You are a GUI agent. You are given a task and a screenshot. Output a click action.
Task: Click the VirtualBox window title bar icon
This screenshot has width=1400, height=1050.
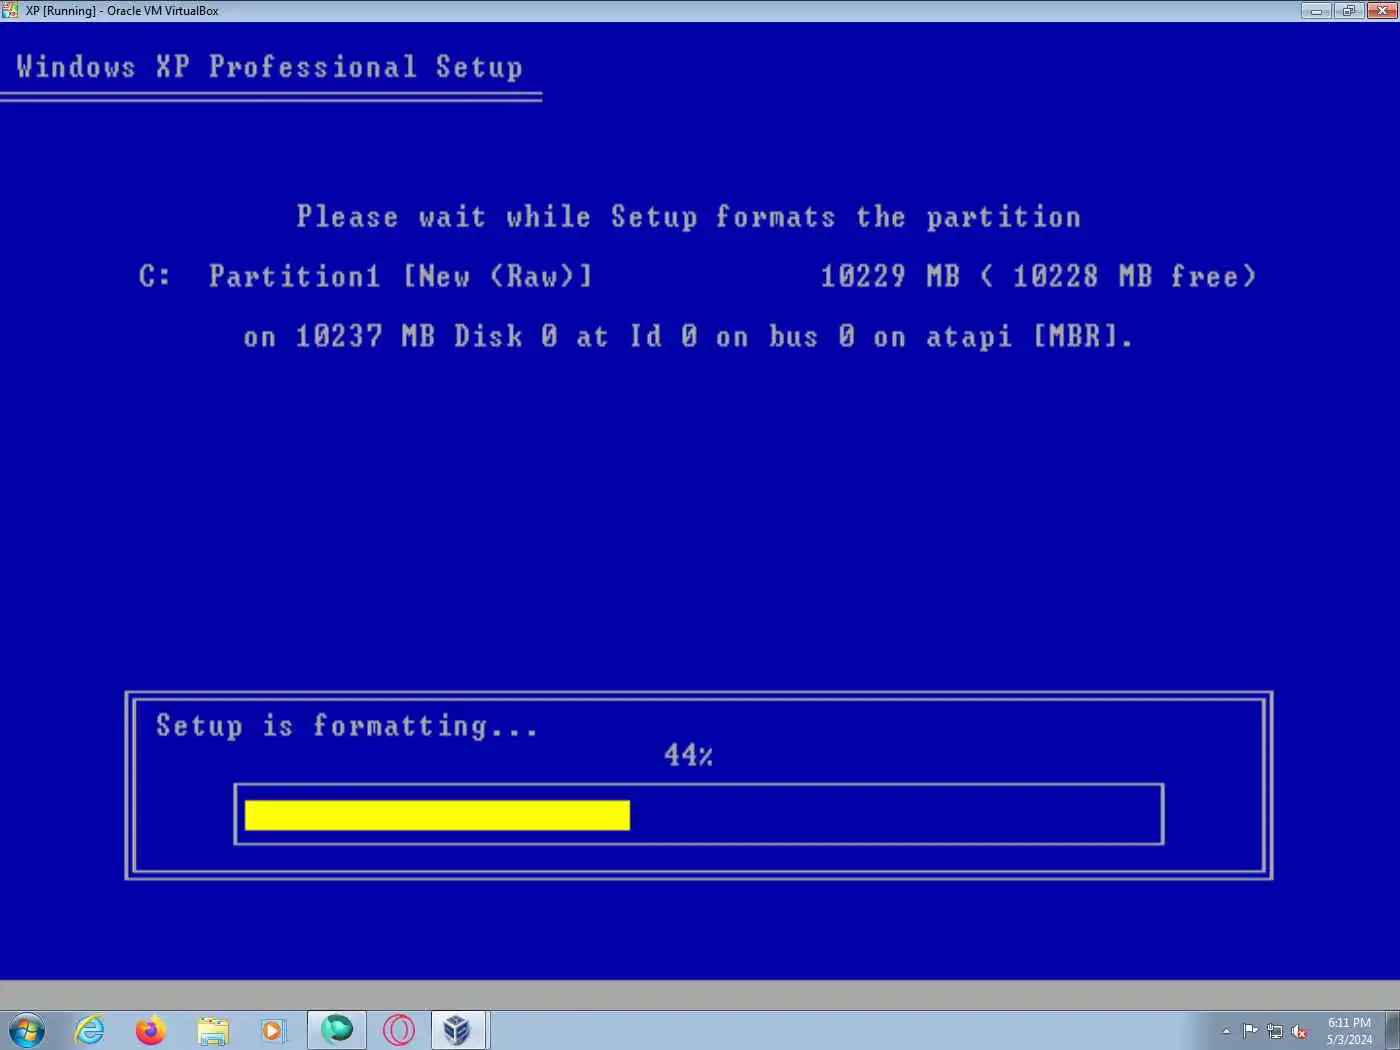tap(10, 10)
